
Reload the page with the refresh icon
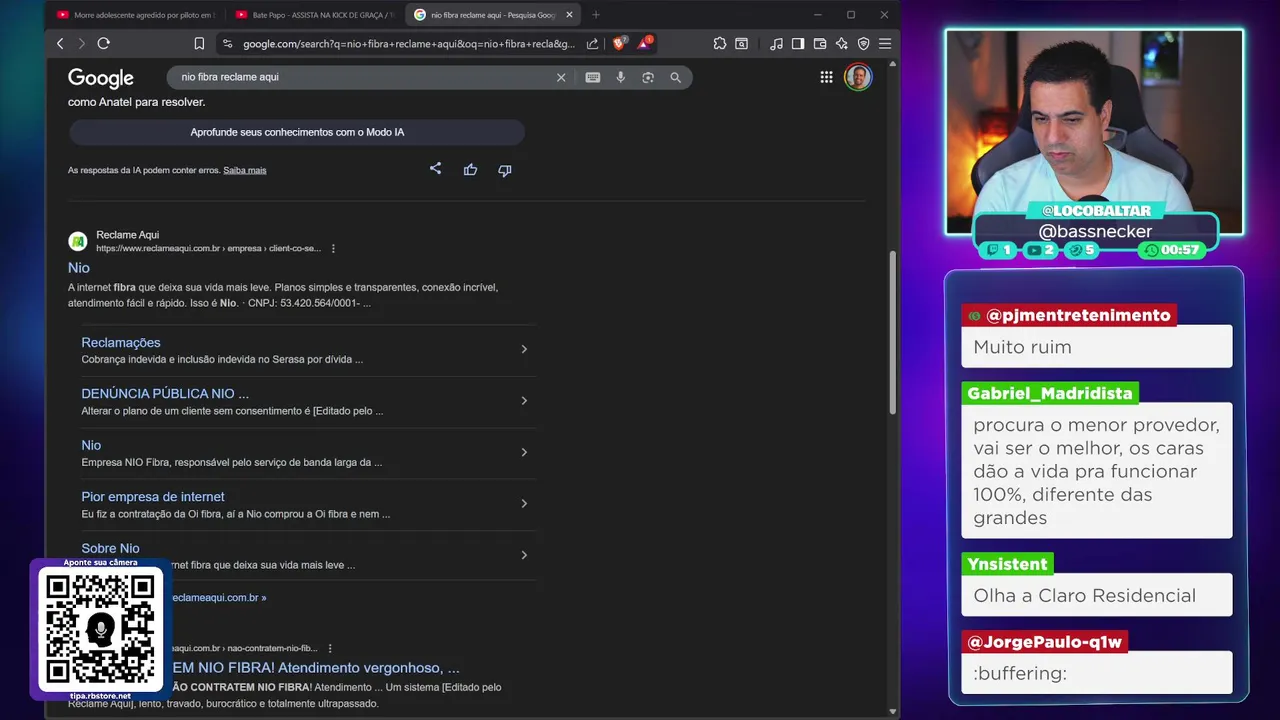(103, 44)
